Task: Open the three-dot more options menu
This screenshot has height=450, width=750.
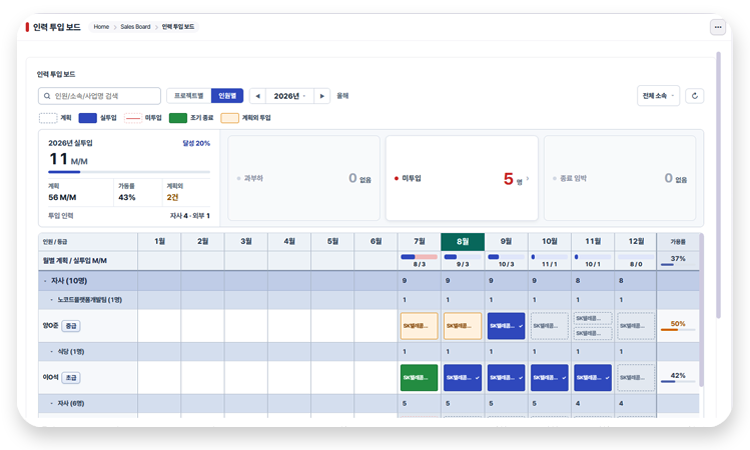Action: [x=717, y=27]
